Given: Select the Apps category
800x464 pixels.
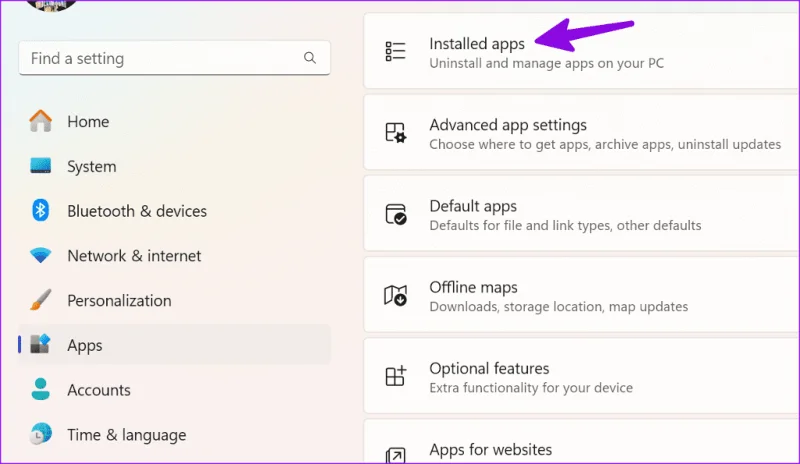Looking at the screenshot, I should click(174, 345).
